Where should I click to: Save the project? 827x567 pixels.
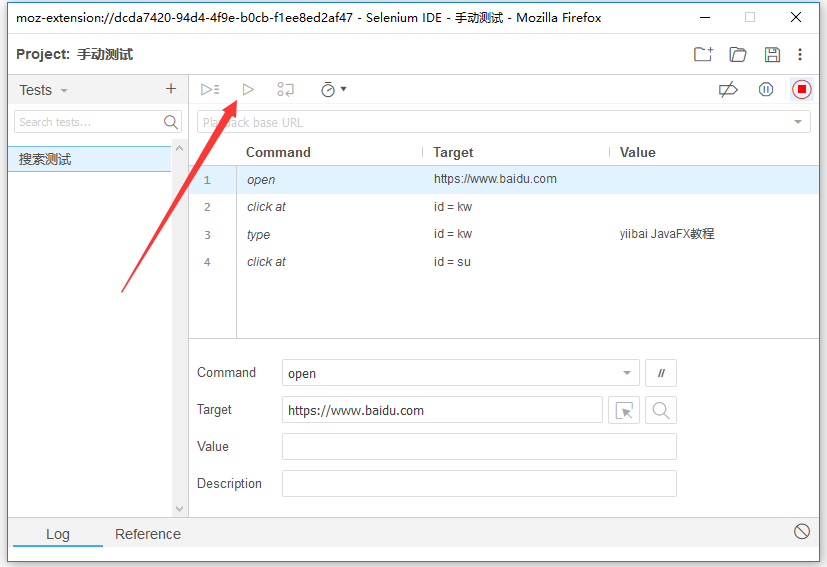tap(772, 55)
